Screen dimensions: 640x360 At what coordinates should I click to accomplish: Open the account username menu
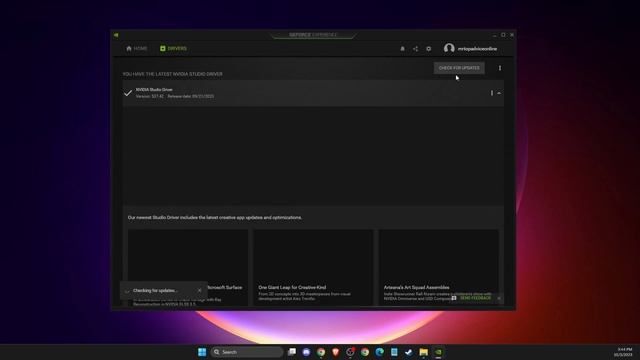click(x=477, y=49)
